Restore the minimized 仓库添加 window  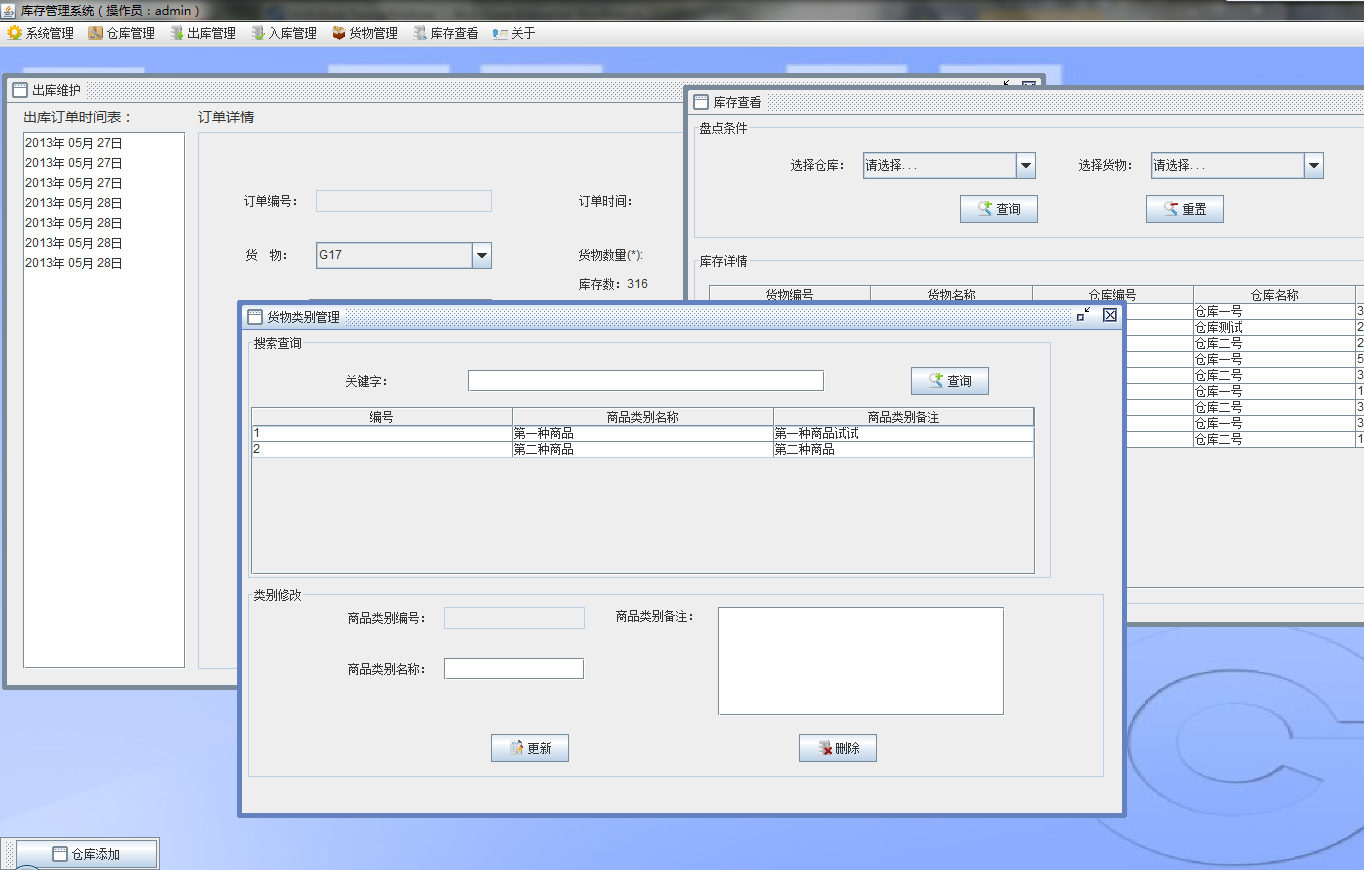tap(87, 854)
